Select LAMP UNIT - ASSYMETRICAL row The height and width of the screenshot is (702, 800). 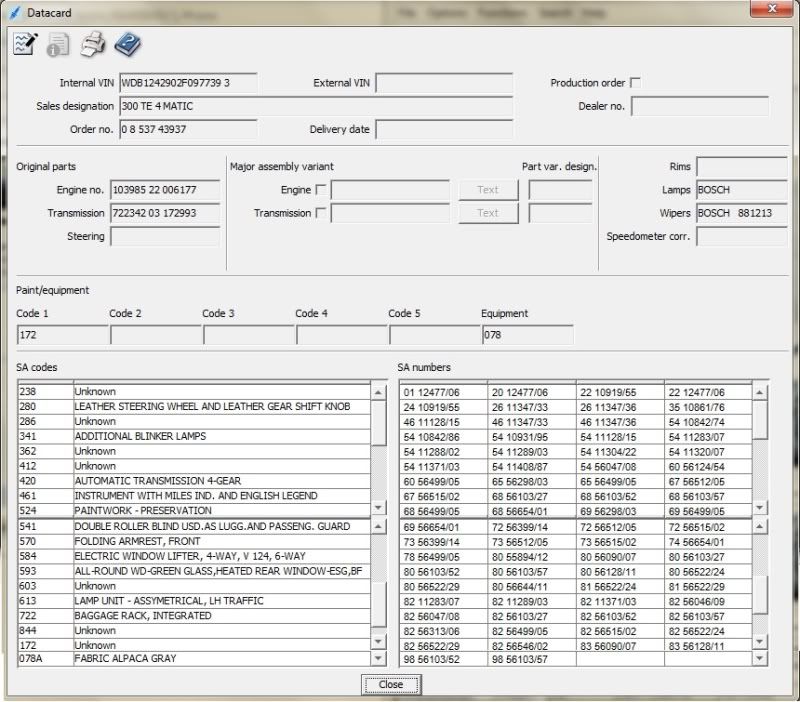pyautogui.click(x=194, y=600)
